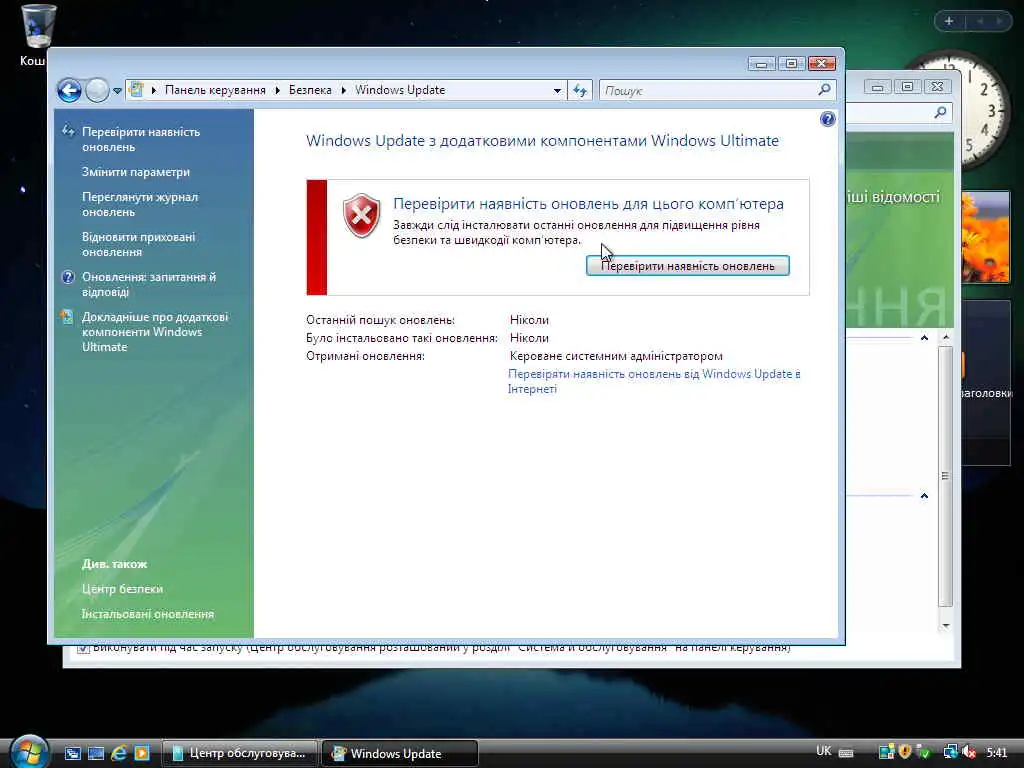Image resolution: width=1024 pixels, height=768 pixels.
Task: Click the keyboard icon next to UK indicator
Action: 846,753
